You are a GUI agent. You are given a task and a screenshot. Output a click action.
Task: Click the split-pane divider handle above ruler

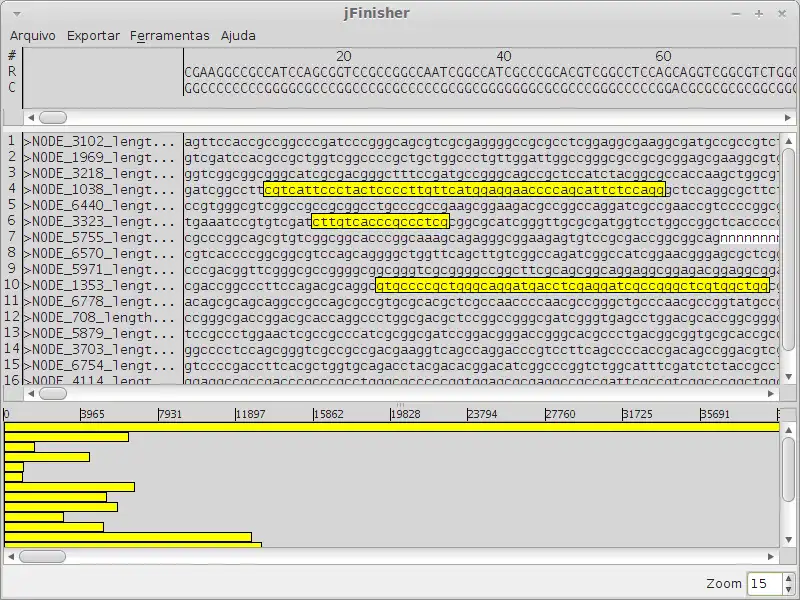400,405
